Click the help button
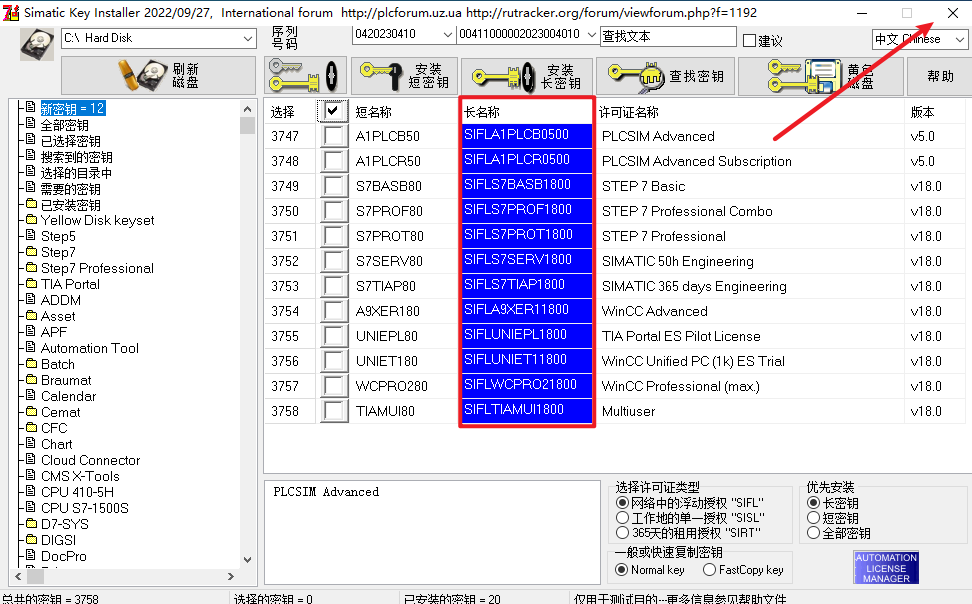Image resolution: width=972 pixels, height=604 pixels. click(940, 76)
